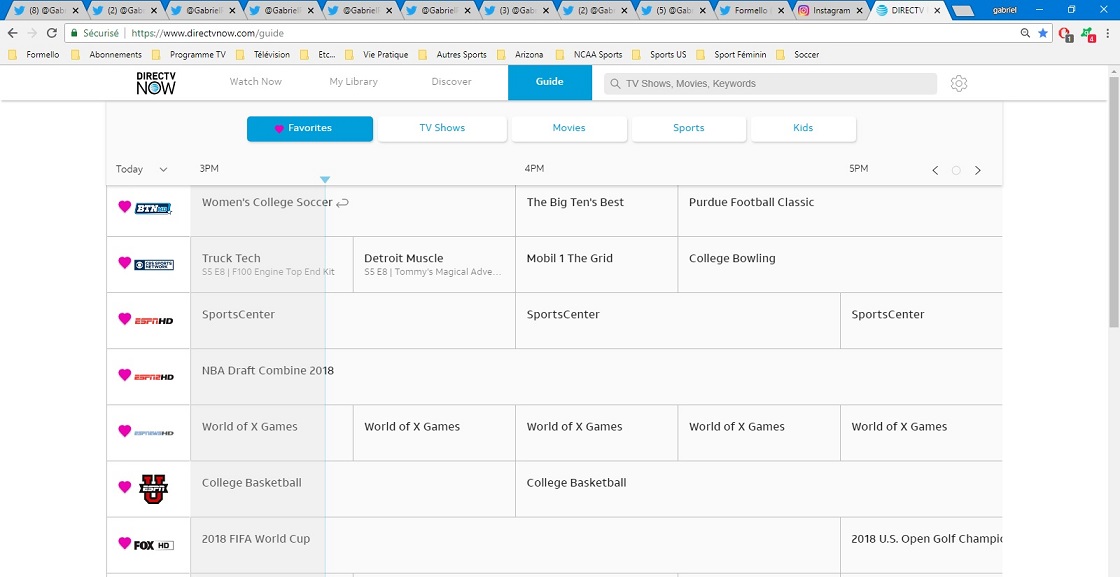This screenshot has height=577, width=1120.
Task: Toggle ESPN HD favorite heart
Action: tap(124, 319)
